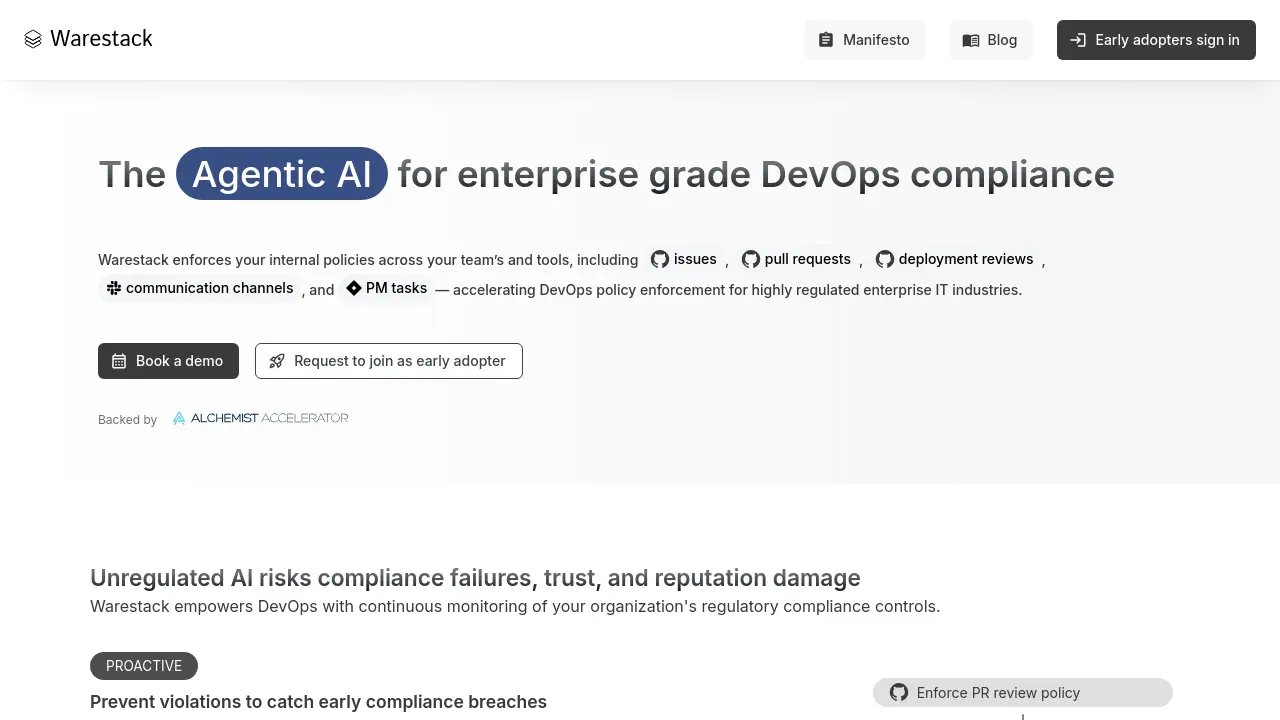Image resolution: width=1280 pixels, height=720 pixels.
Task: Request to join as early adopter
Action: click(x=389, y=361)
